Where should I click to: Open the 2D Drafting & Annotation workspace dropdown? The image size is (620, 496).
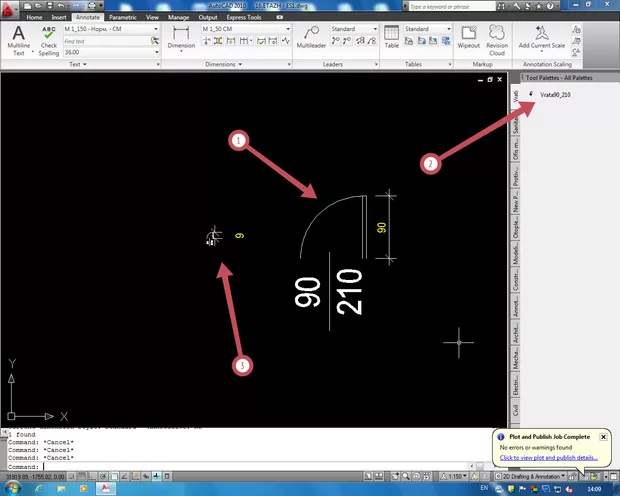pyautogui.click(x=529, y=475)
